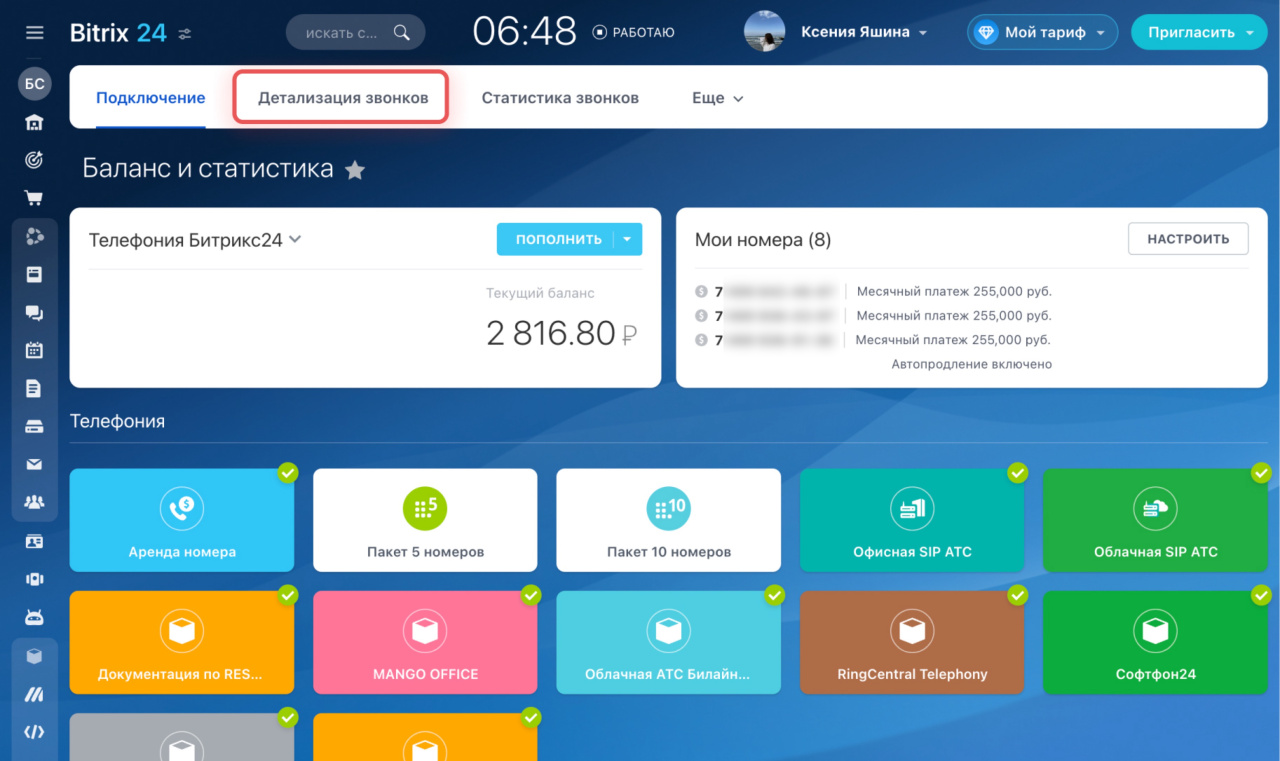Open the Пакет 5 номеров tile

click(x=425, y=520)
